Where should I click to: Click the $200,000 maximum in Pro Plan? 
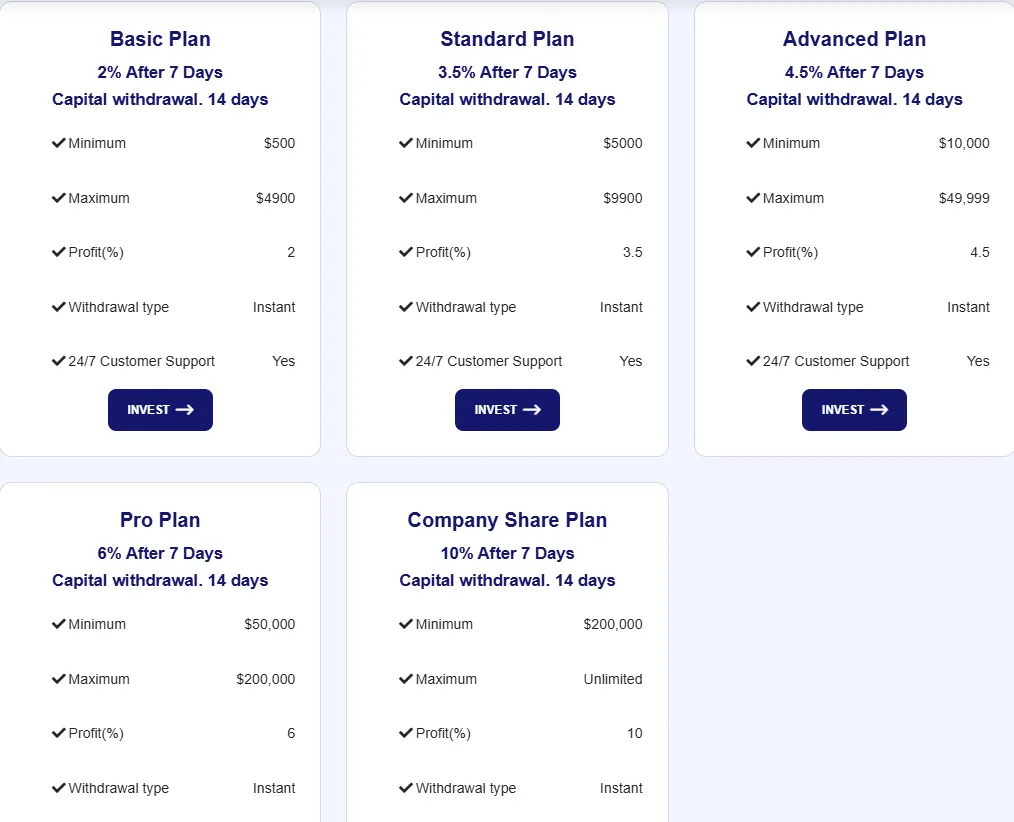click(266, 679)
